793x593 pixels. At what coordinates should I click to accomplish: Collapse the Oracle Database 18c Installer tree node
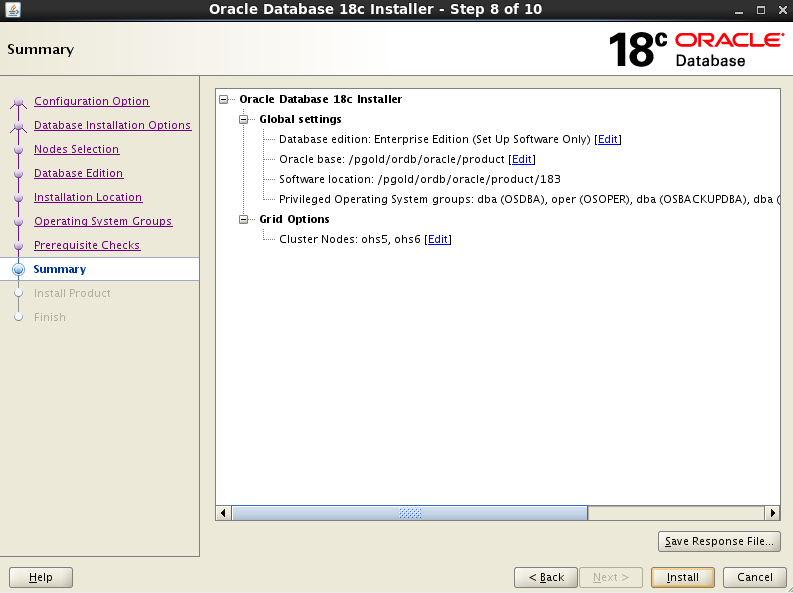tap(224, 100)
